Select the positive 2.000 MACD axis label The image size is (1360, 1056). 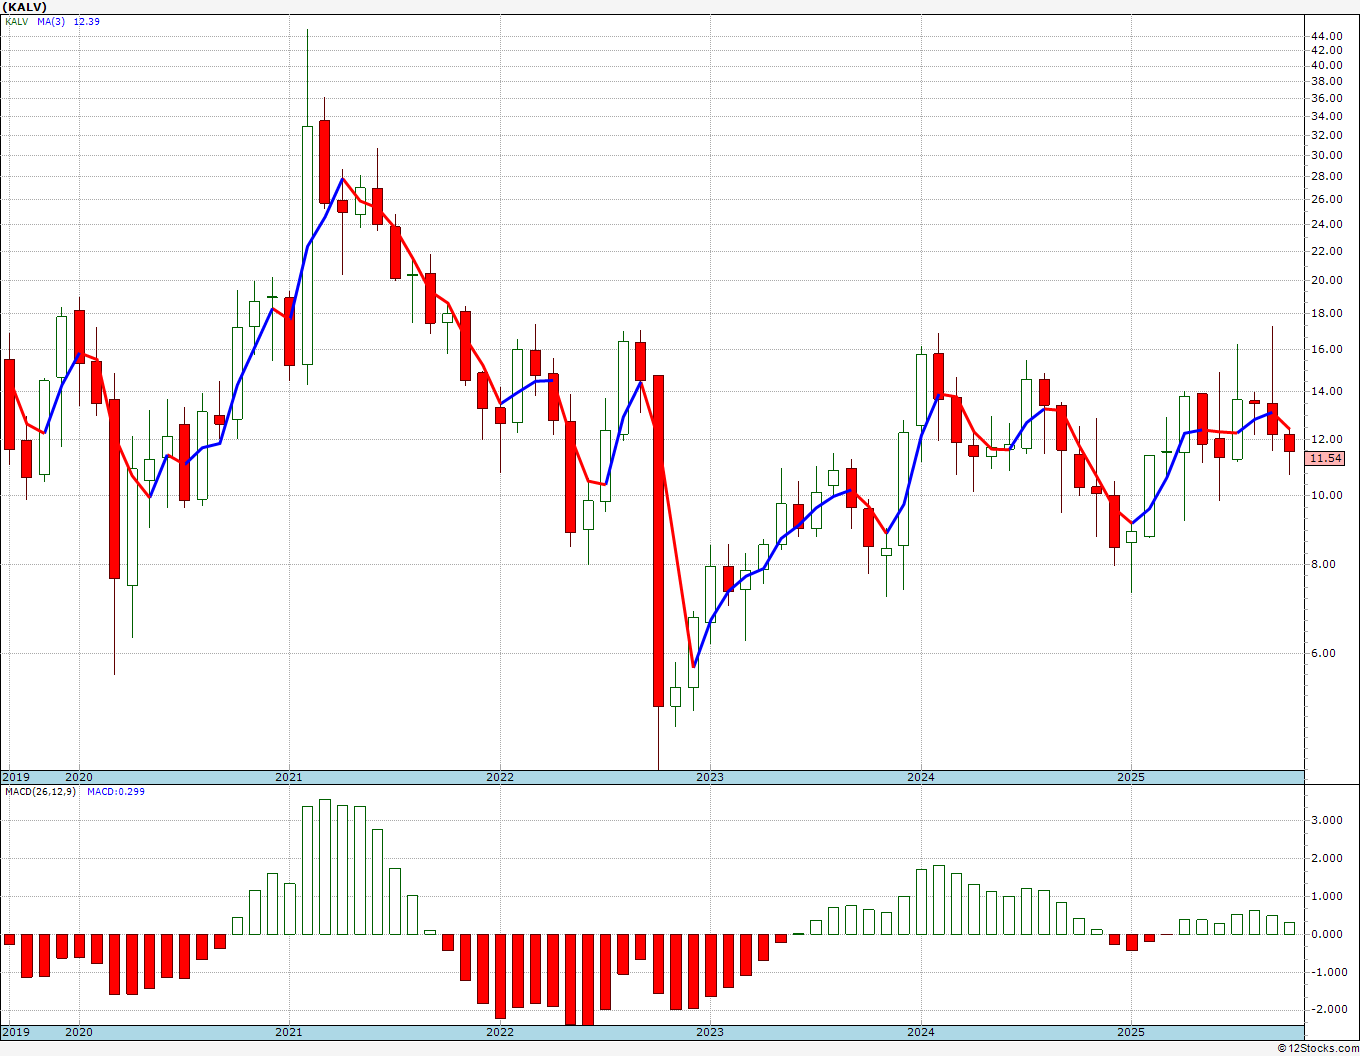point(1327,858)
